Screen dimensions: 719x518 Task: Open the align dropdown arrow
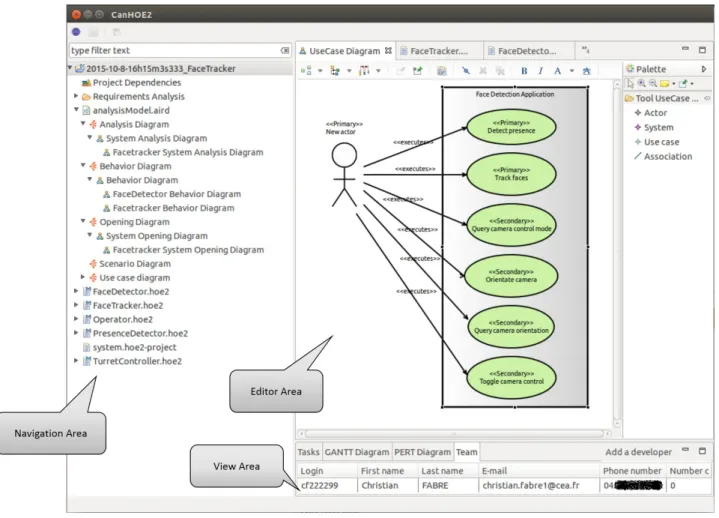[378, 71]
